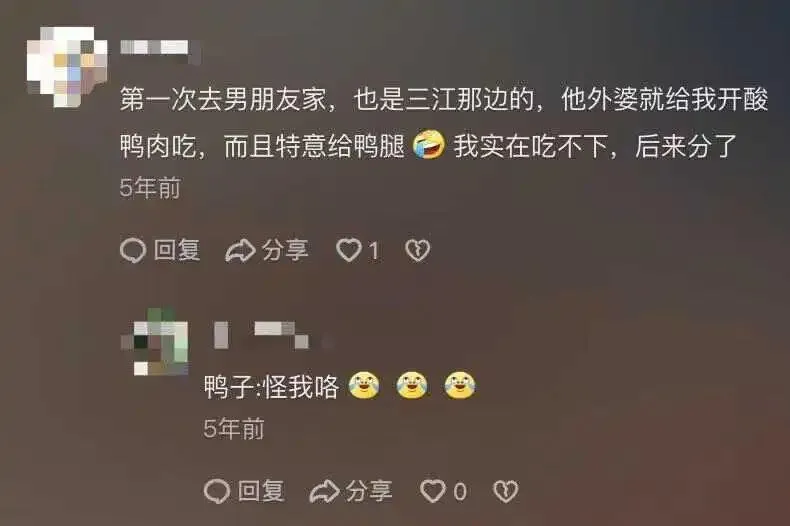Open the profile avatar of the 酸鸭肉 commenter
This screenshot has height=526, width=790.
pos(67,66)
